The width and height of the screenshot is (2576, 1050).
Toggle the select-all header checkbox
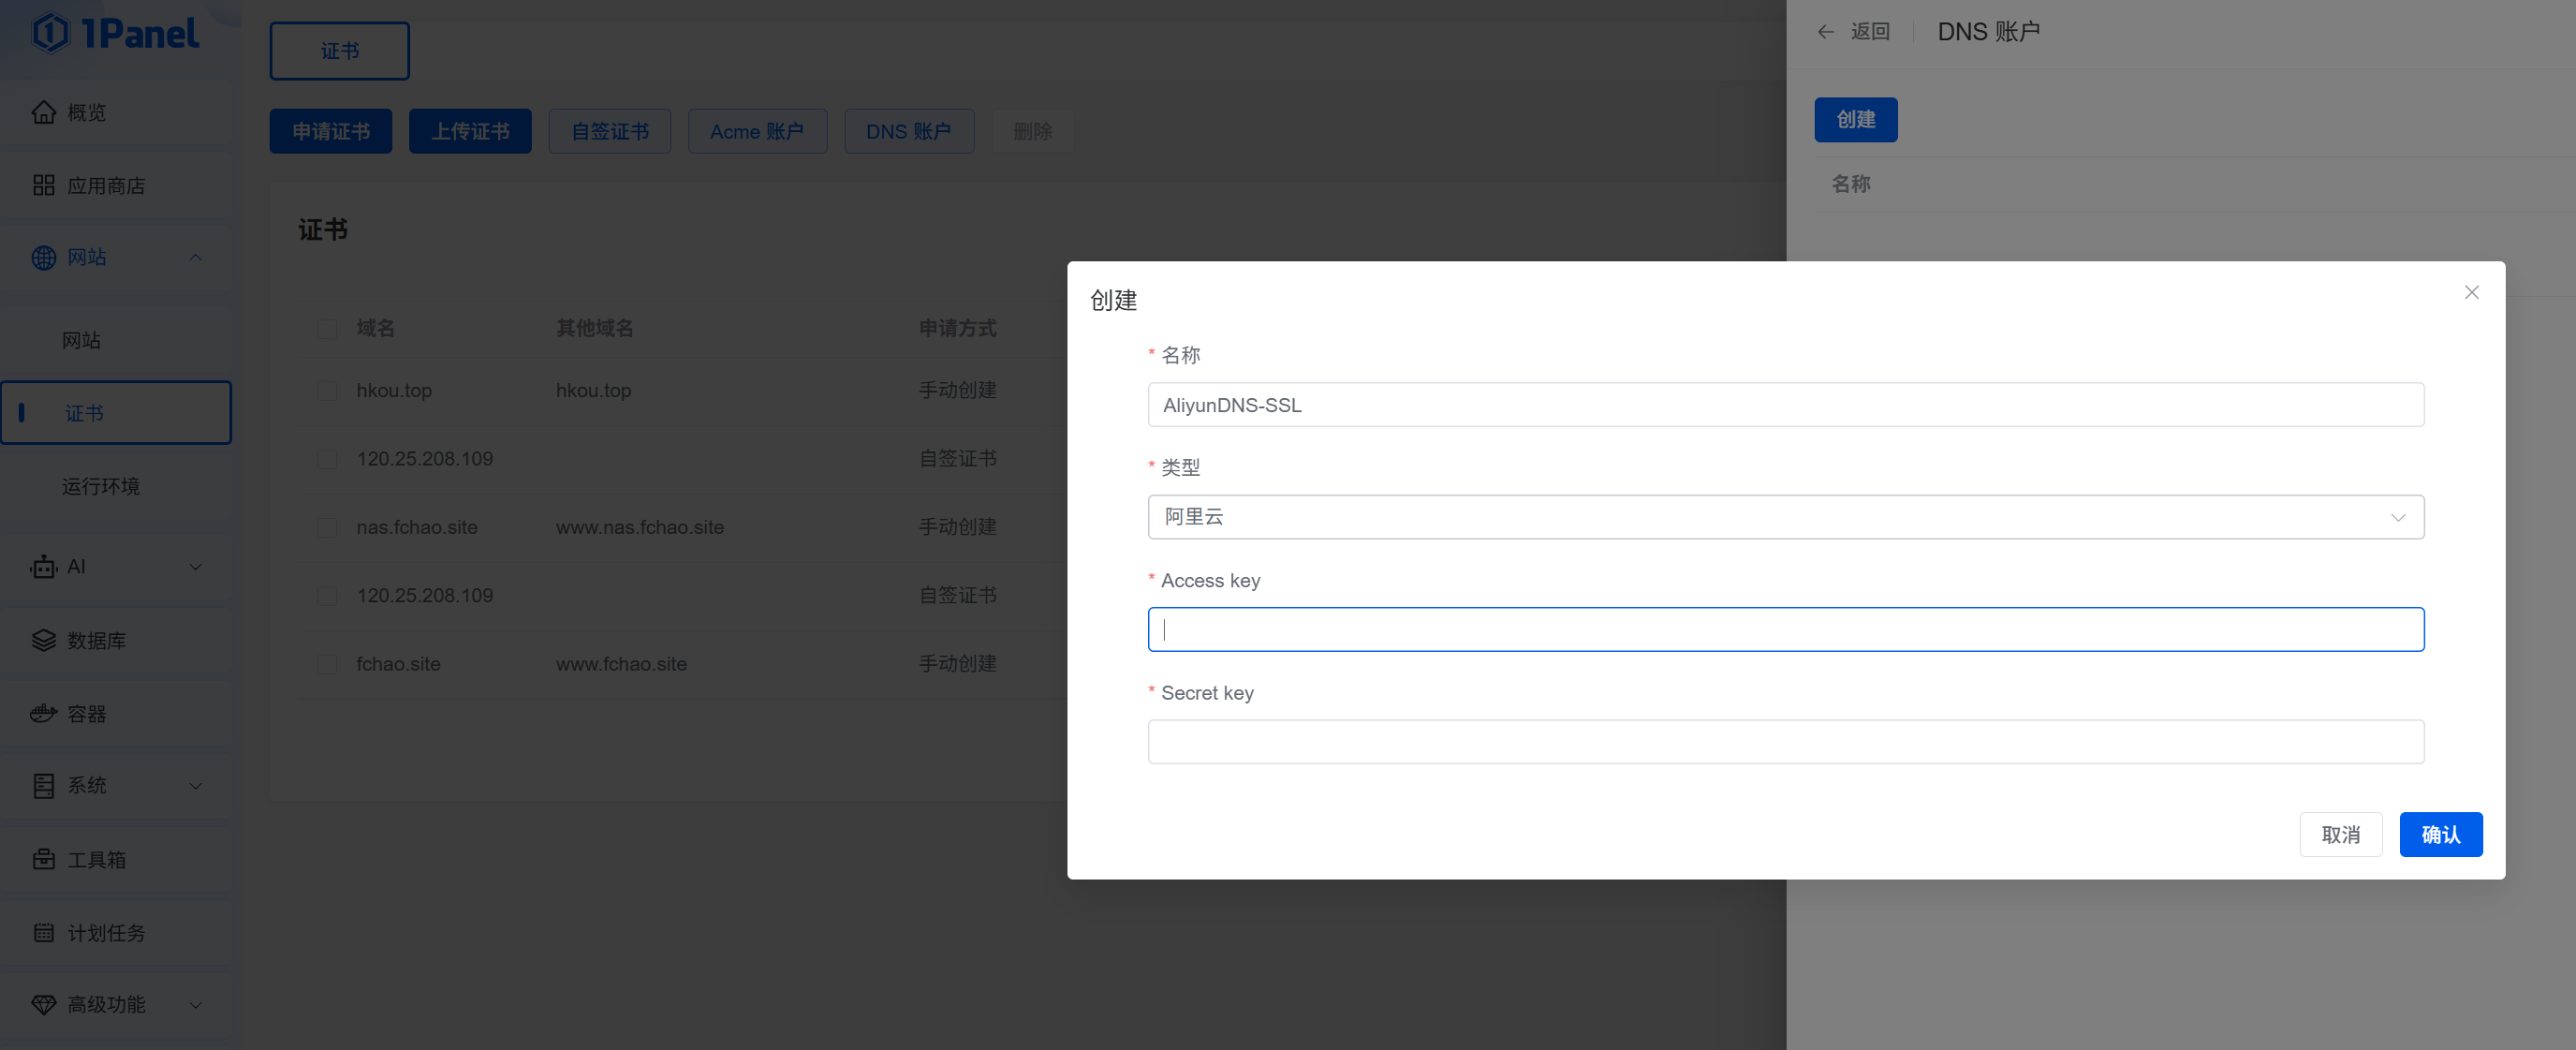pos(327,328)
